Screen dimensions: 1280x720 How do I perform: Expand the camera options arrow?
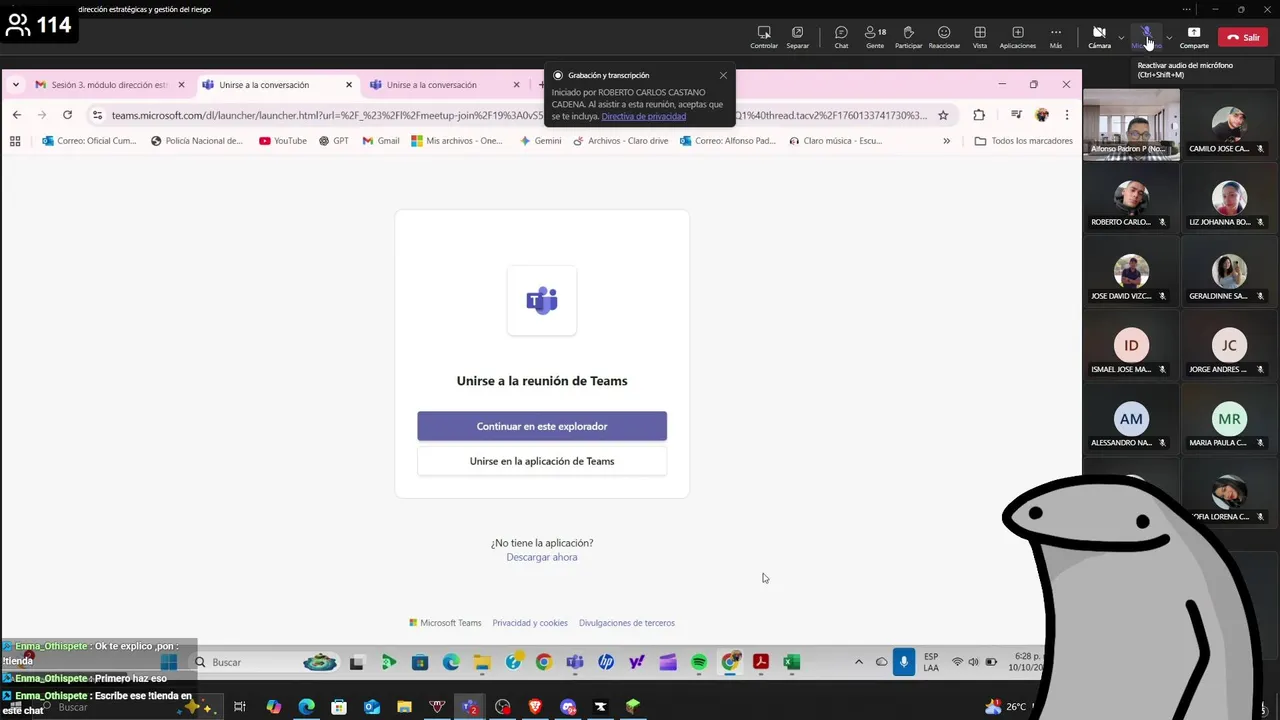coord(1121,38)
